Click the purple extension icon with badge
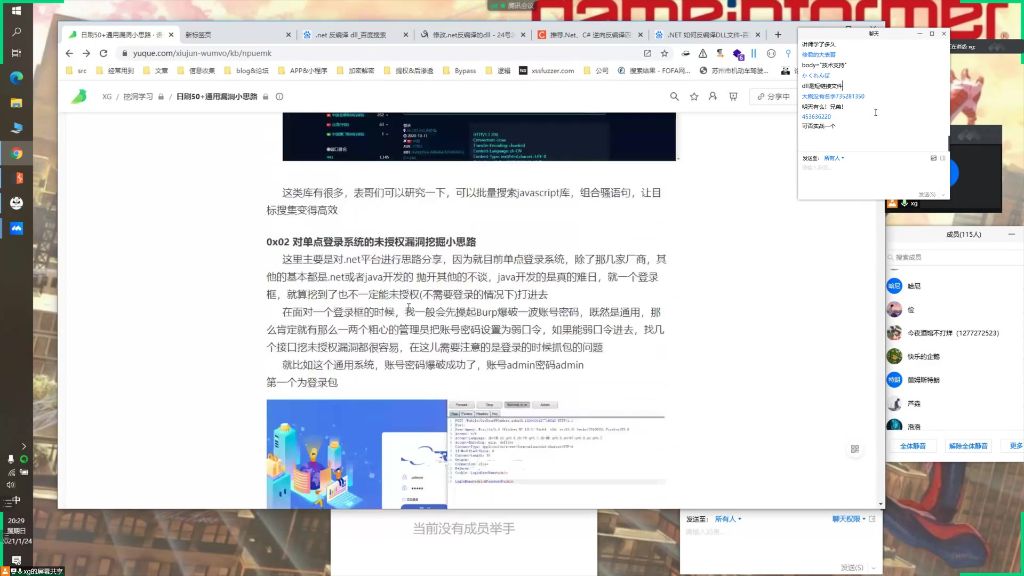The image size is (1024, 576). coord(738,54)
